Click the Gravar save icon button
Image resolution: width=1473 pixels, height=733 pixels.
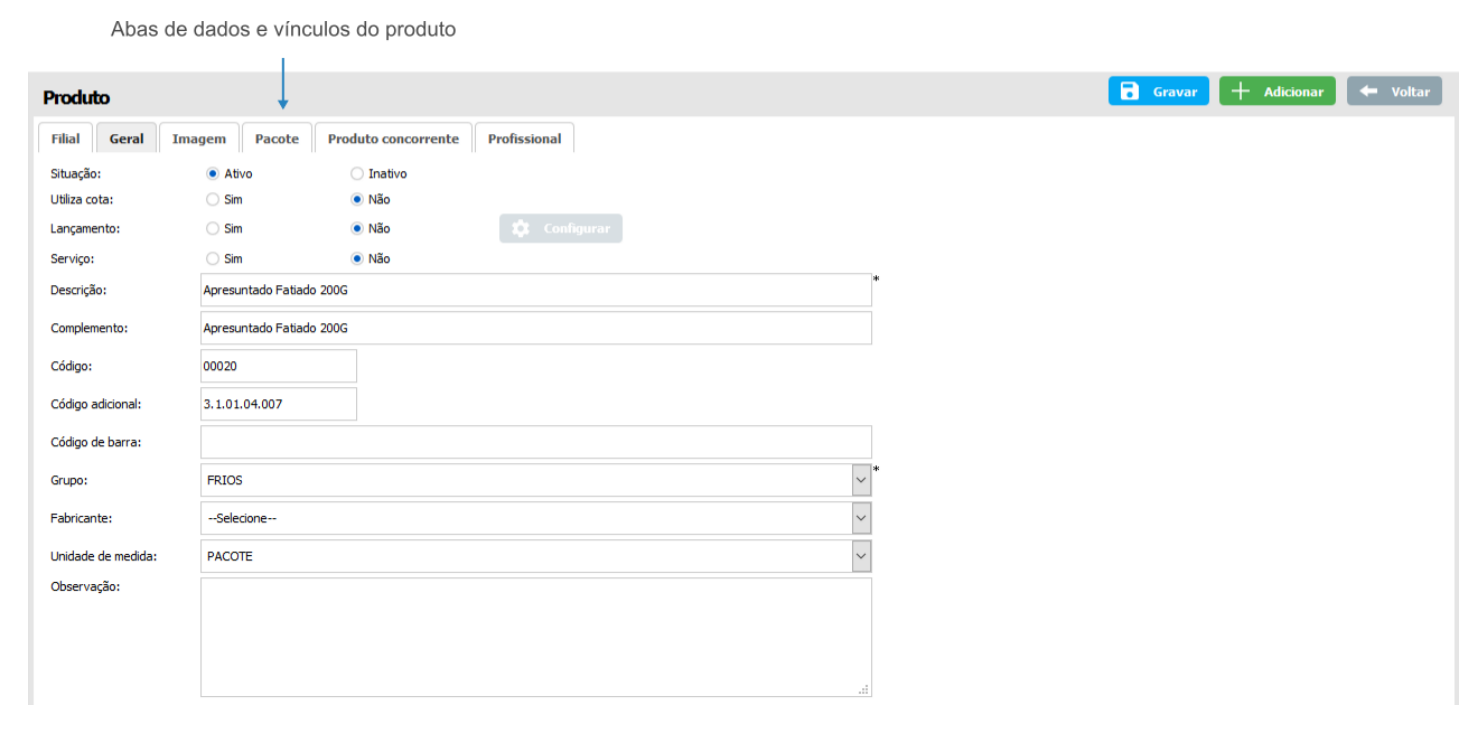[1129, 91]
